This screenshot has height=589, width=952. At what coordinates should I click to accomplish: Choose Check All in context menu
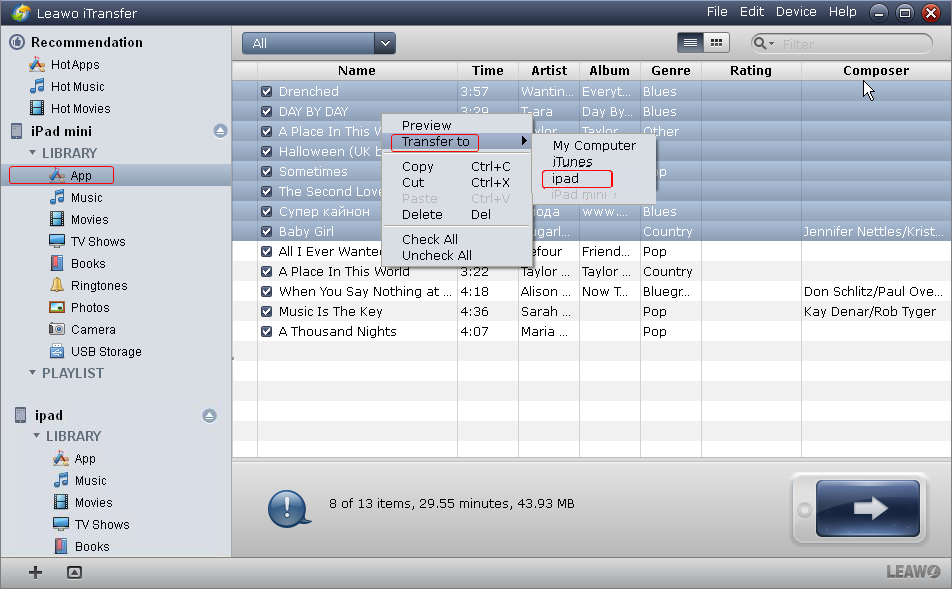pyautogui.click(x=457, y=239)
